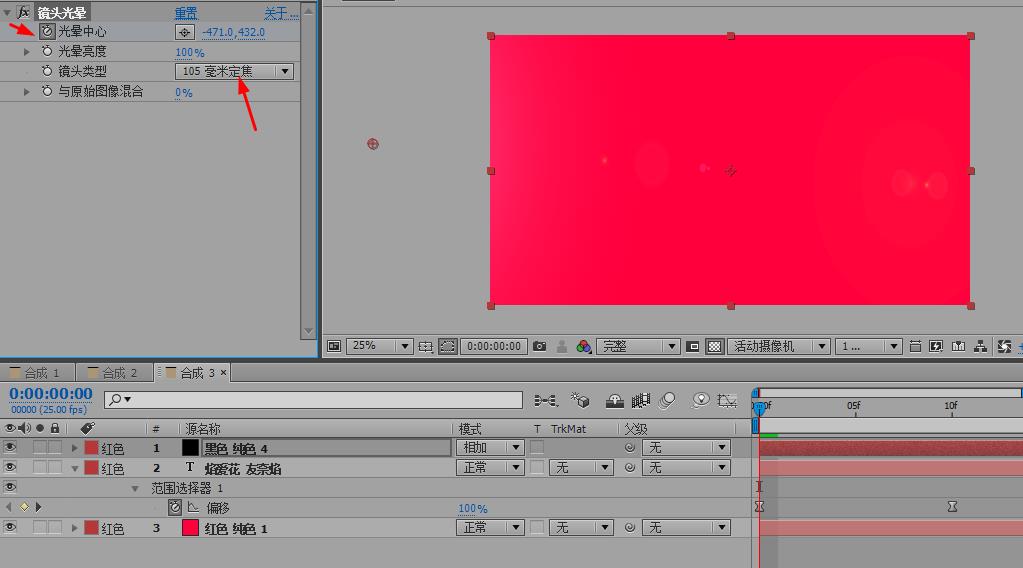Click the 光晕中心 crosshair point picker
The image size is (1023, 568).
click(x=184, y=32)
